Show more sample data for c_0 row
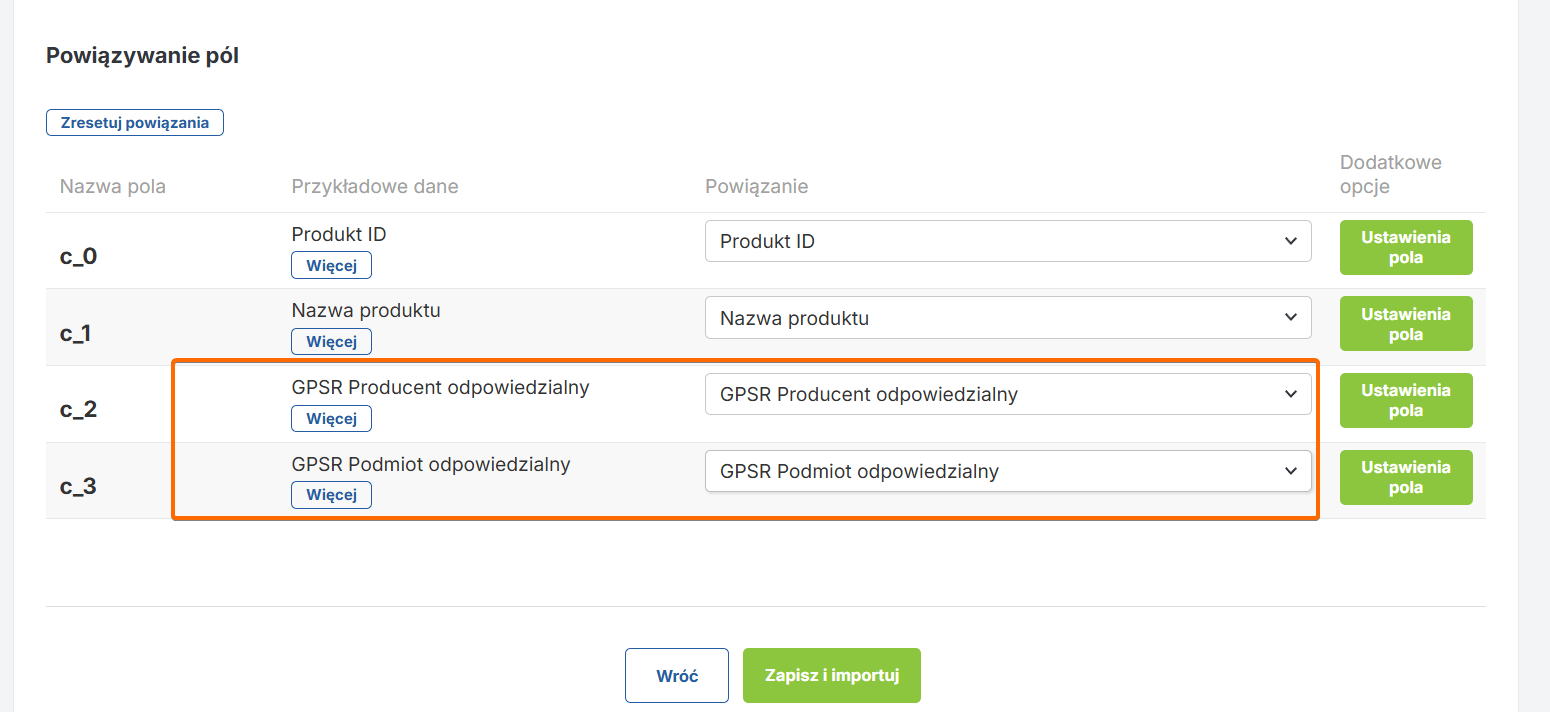1550x712 pixels. [x=331, y=265]
